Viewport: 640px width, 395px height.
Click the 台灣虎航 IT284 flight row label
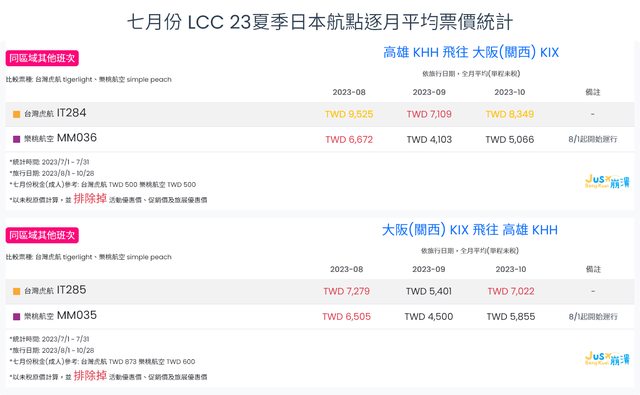[55, 113]
